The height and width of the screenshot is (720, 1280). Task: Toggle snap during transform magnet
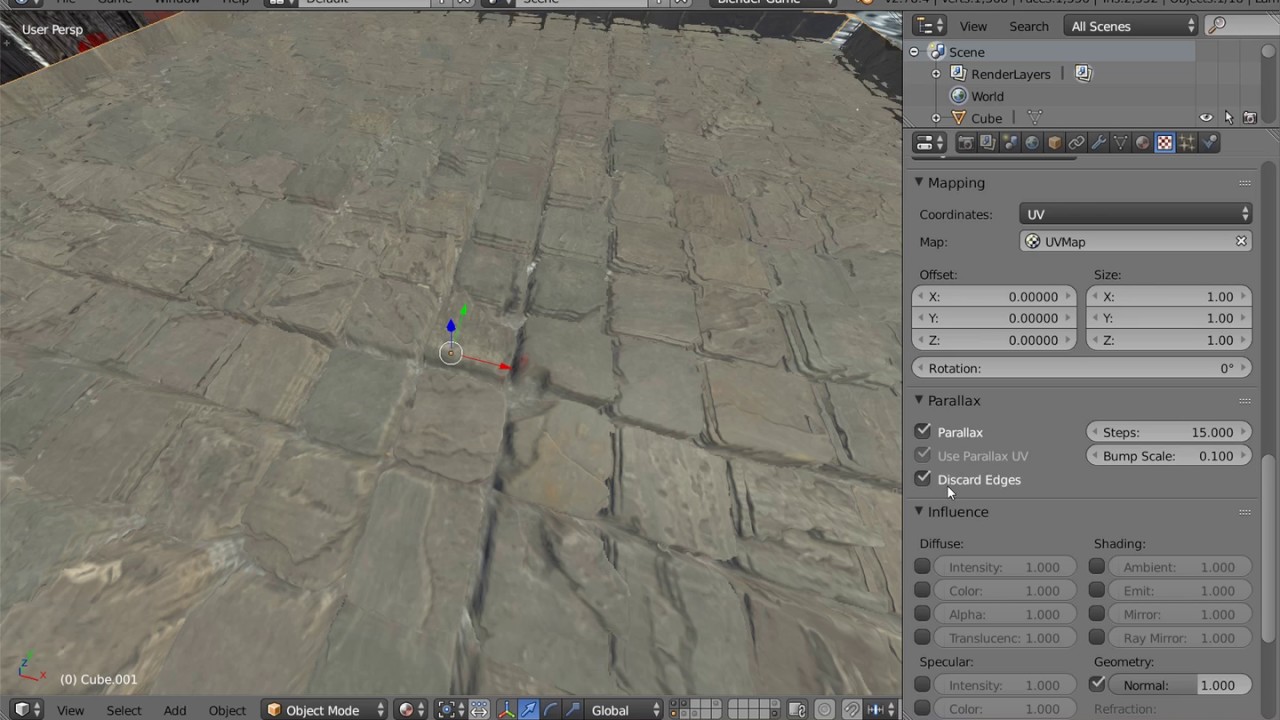tap(852, 710)
